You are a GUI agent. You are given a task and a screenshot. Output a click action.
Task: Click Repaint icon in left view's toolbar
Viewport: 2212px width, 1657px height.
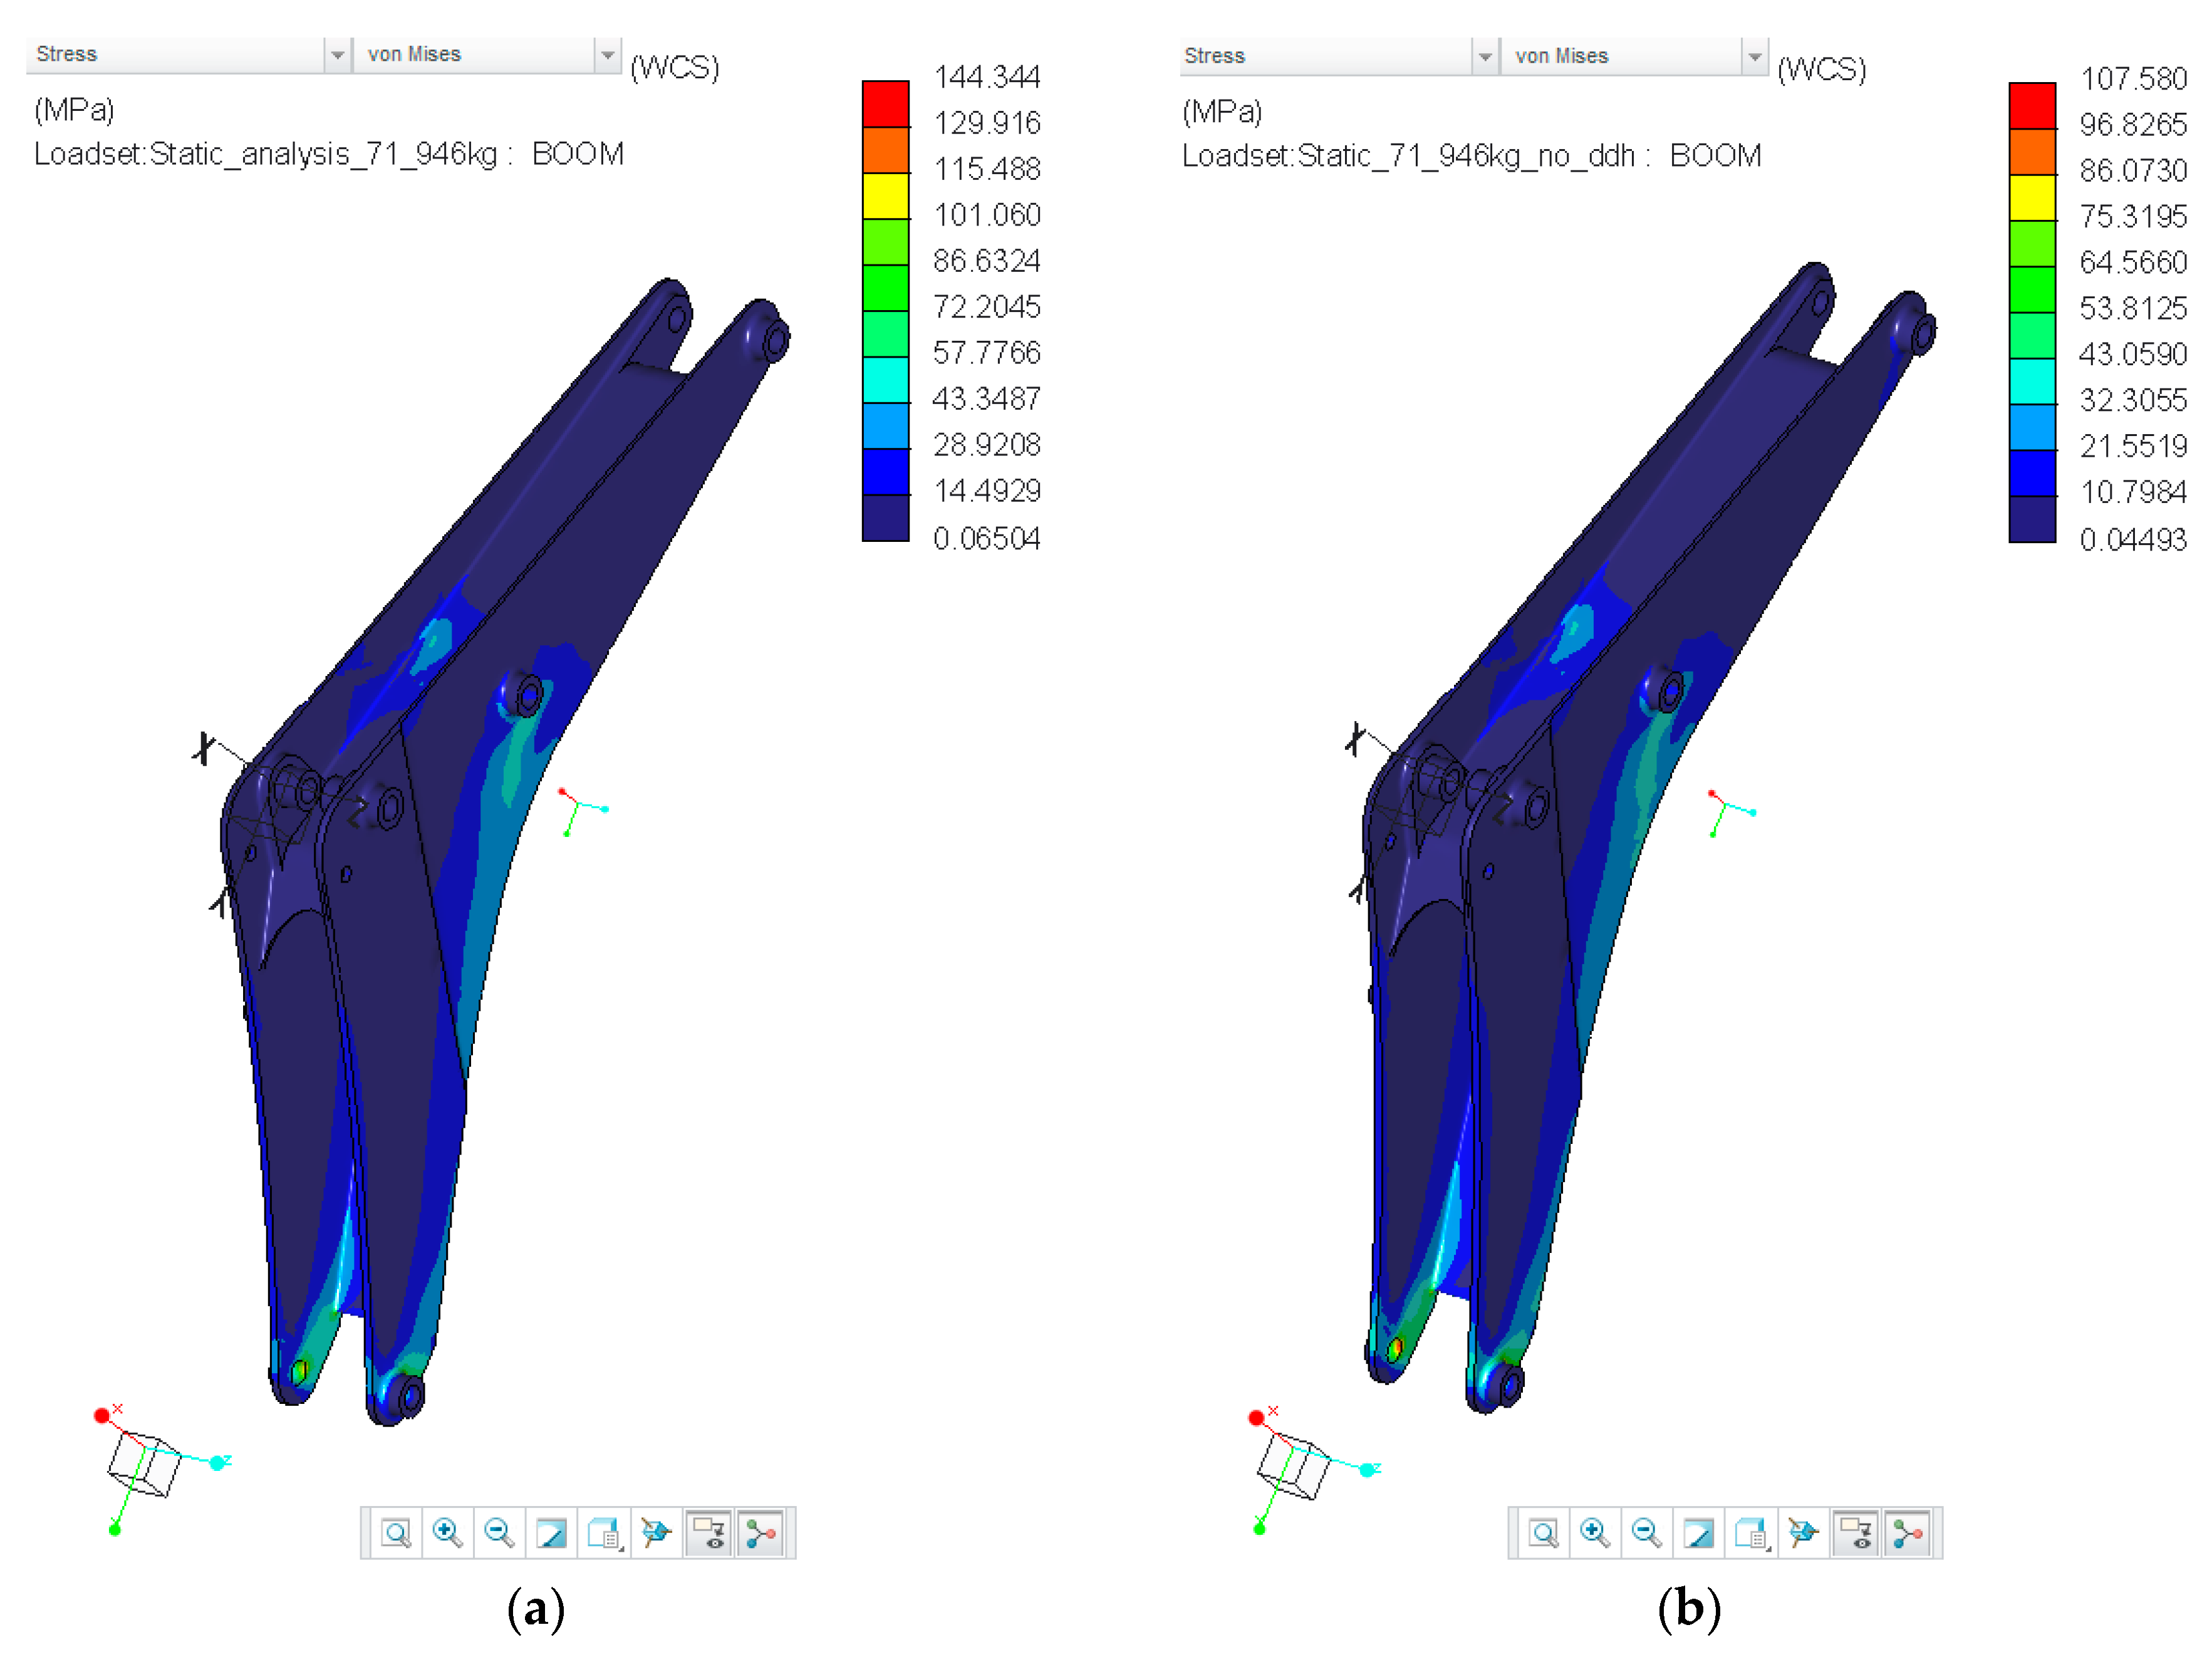pos(551,1533)
